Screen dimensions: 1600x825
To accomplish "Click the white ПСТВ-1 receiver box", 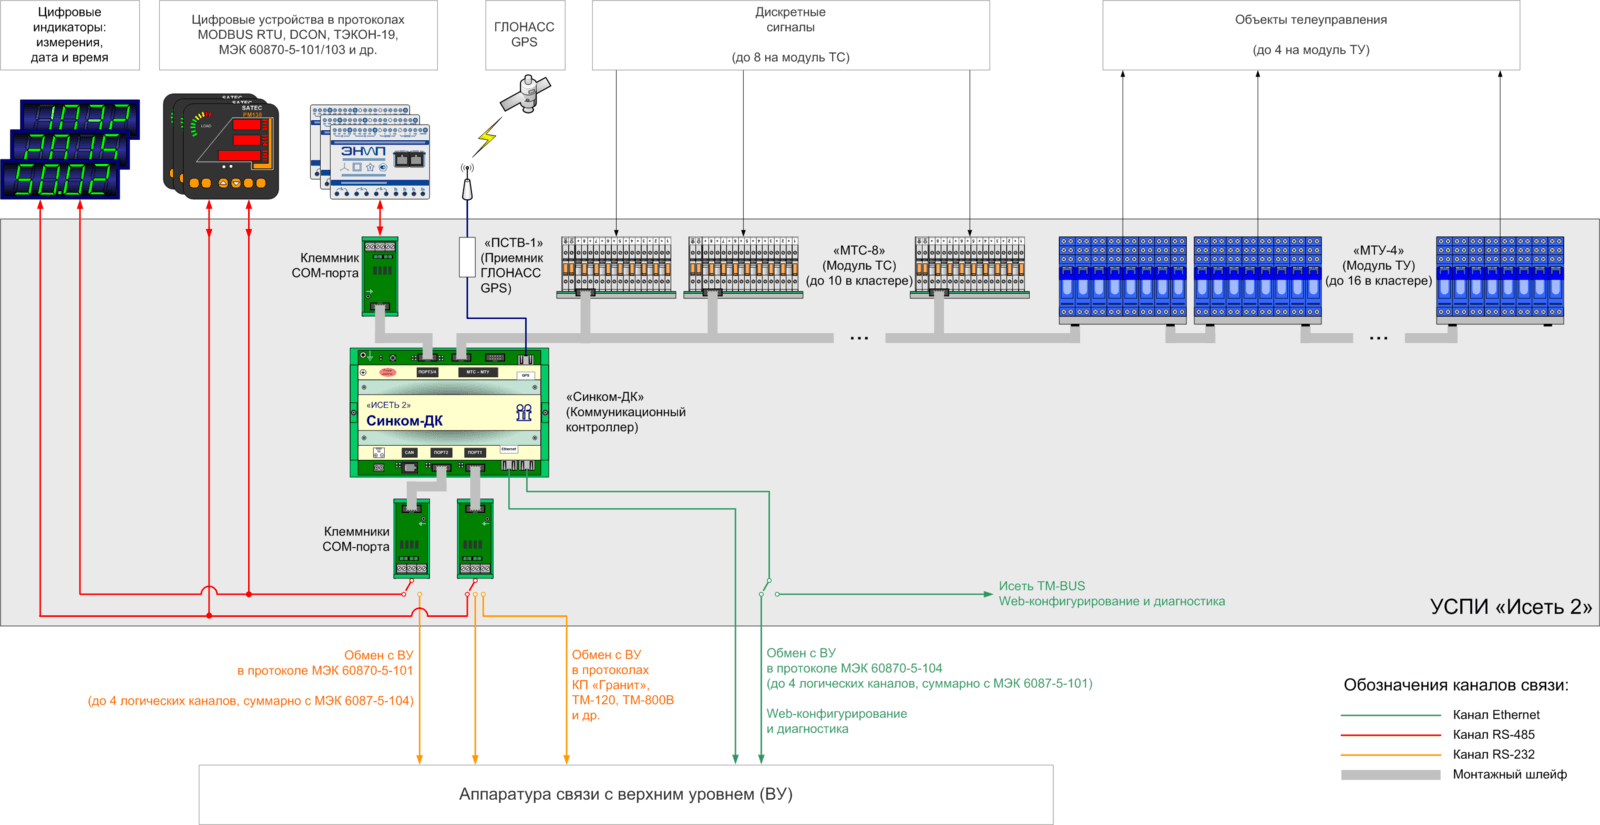I will (466, 257).
